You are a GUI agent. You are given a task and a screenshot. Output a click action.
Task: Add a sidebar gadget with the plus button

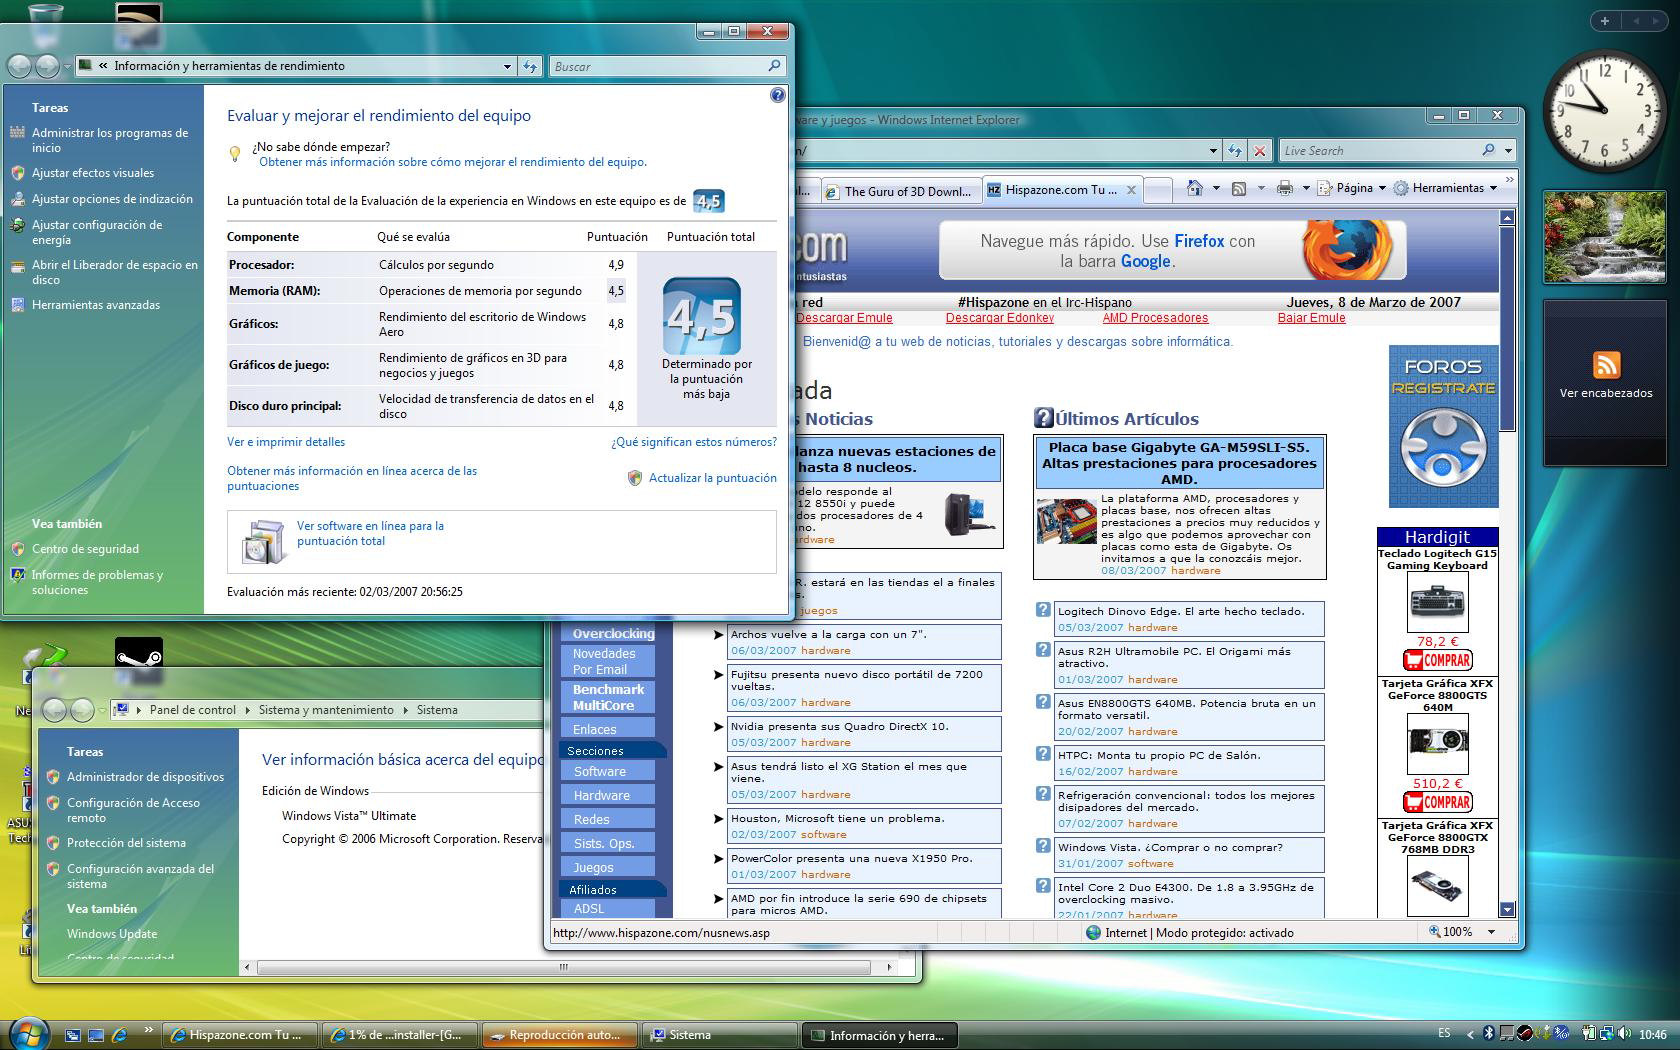pos(1605,21)
